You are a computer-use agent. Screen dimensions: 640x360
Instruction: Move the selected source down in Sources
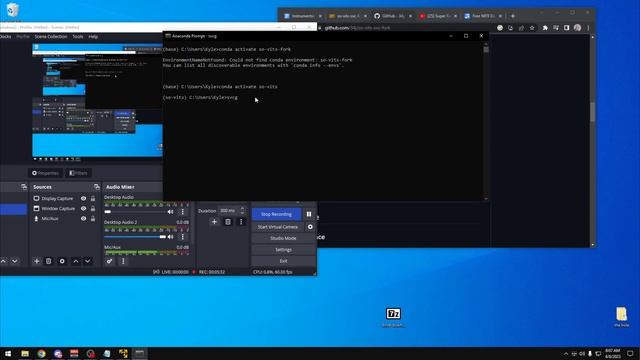[87, 261]
